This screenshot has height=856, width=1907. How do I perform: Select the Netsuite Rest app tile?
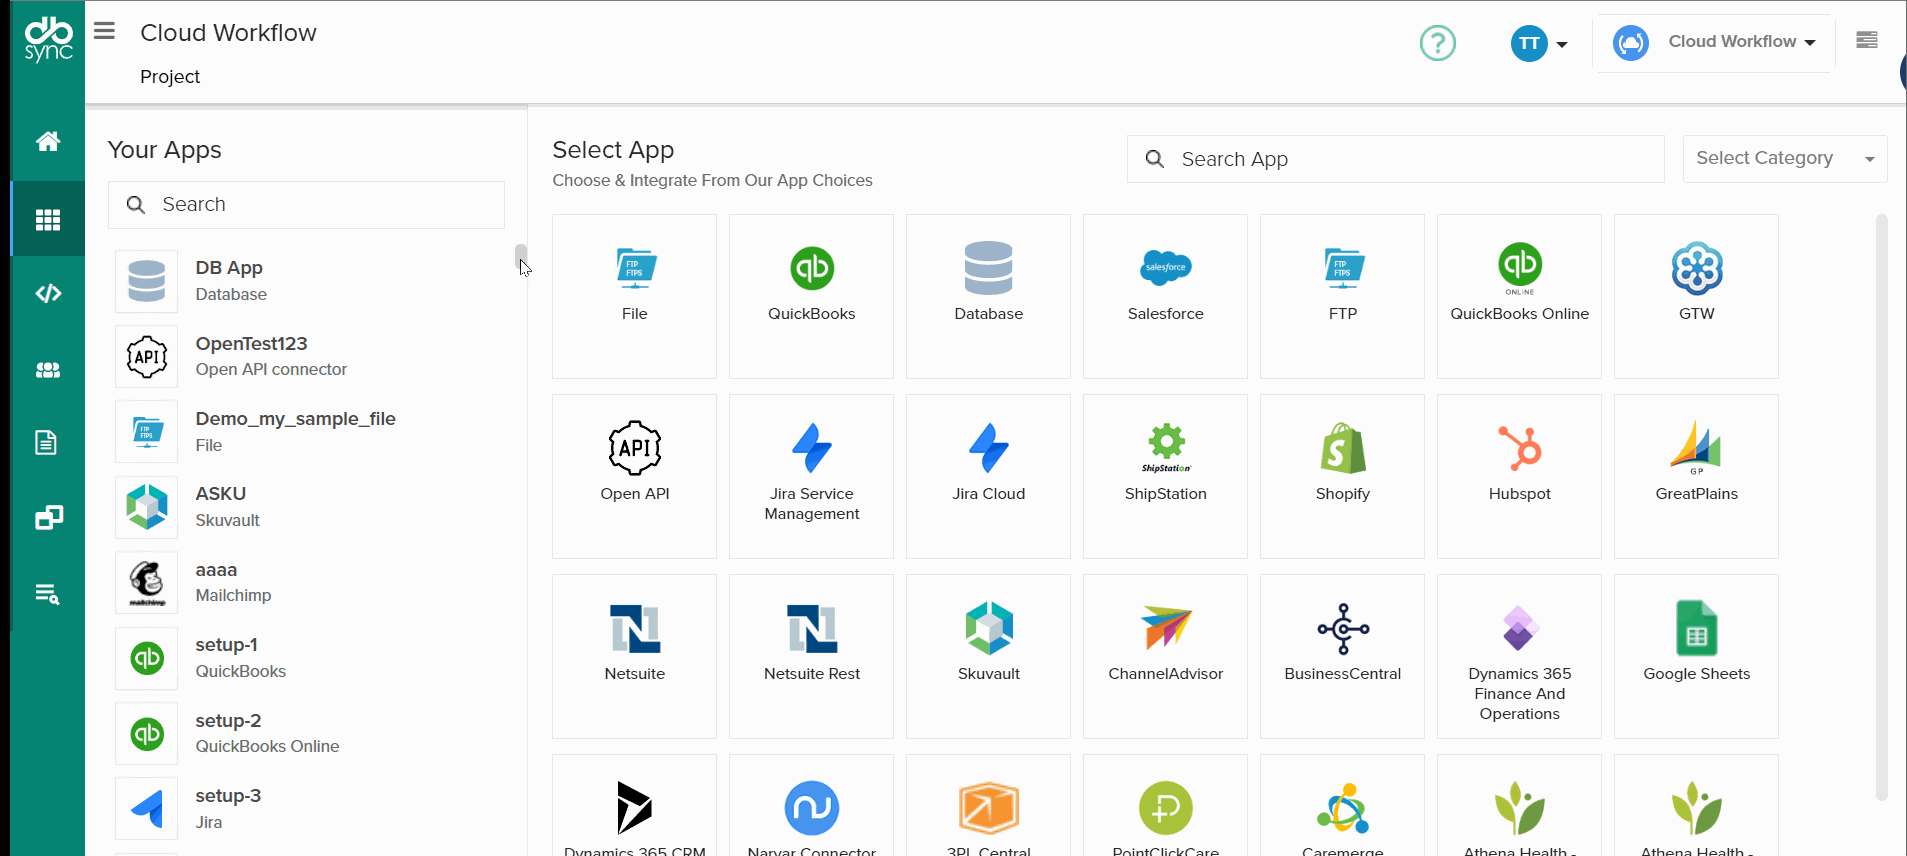pos(811,656)
